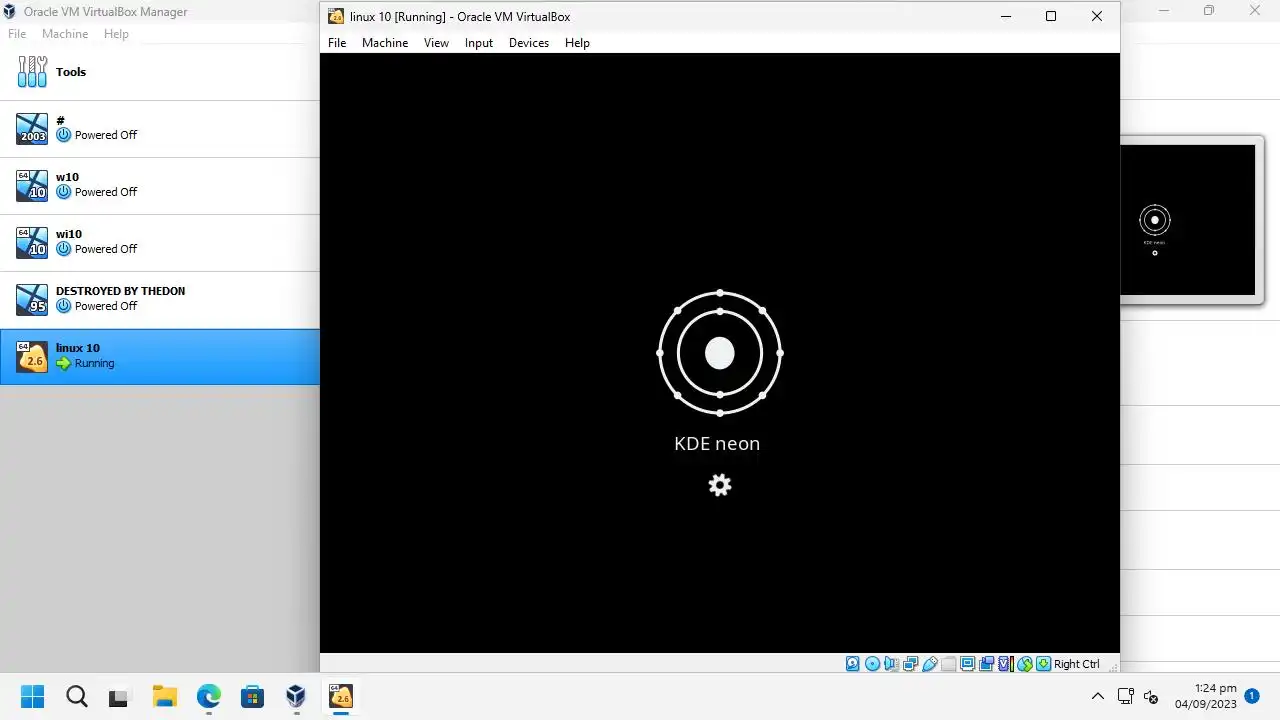
Task: Open Microsoft Store from taskbar
Action: [x=252, y=696]
